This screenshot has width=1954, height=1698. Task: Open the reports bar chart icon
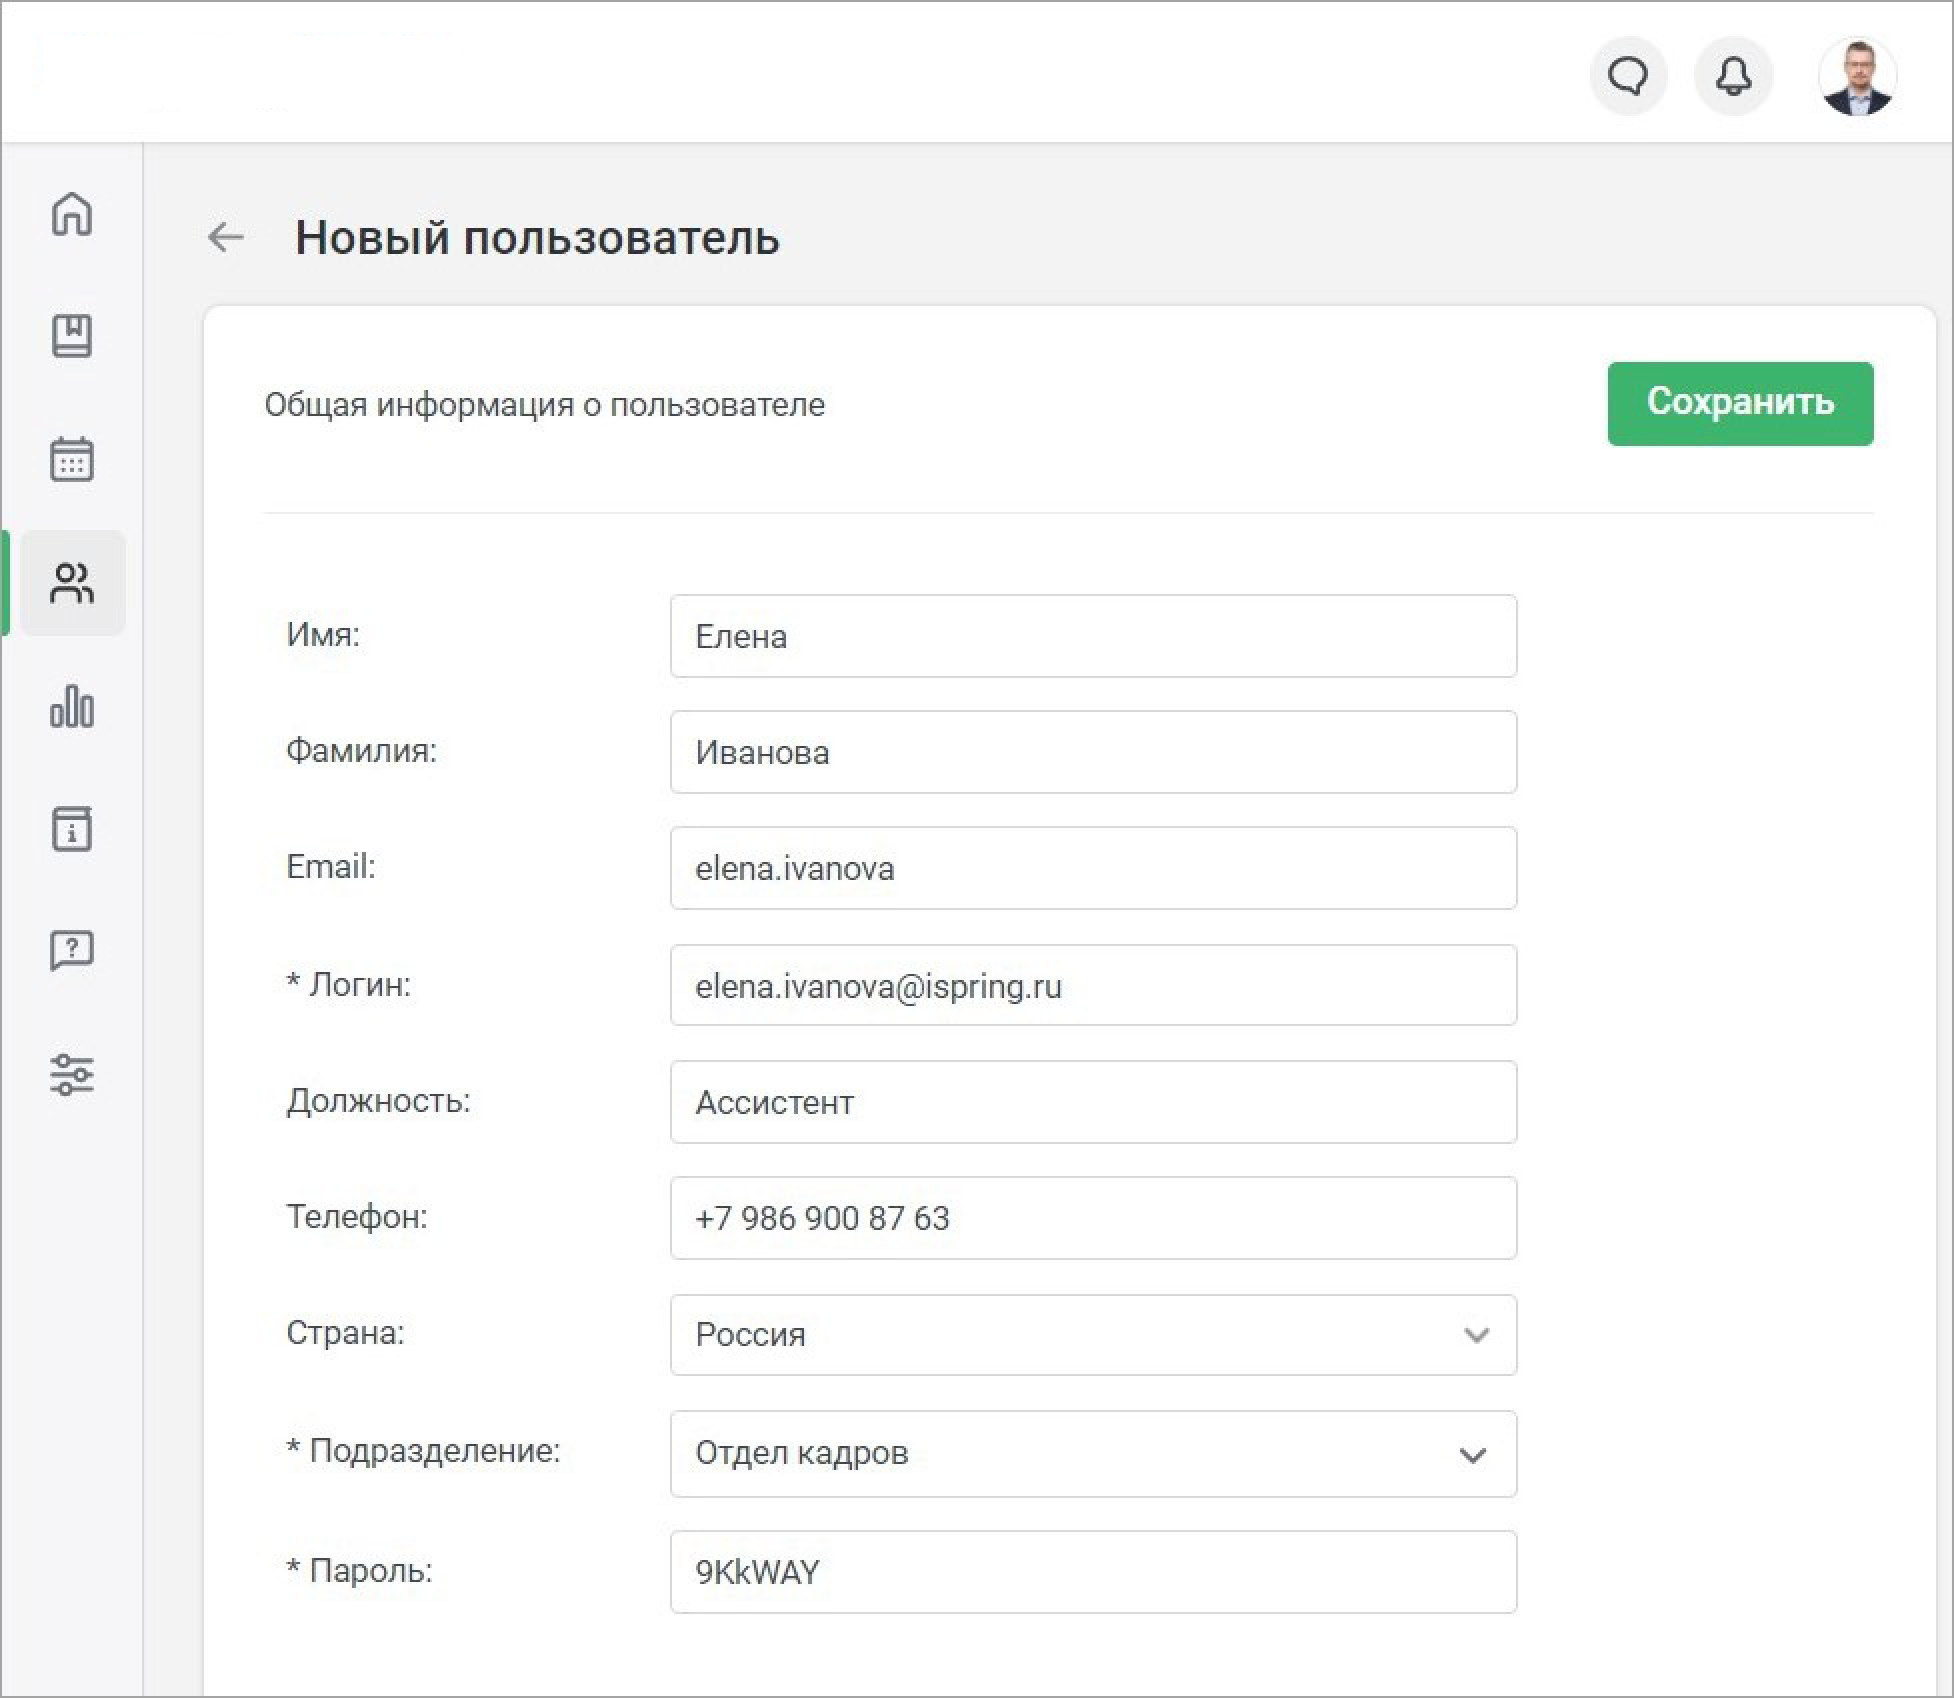(x=72, y=706)
